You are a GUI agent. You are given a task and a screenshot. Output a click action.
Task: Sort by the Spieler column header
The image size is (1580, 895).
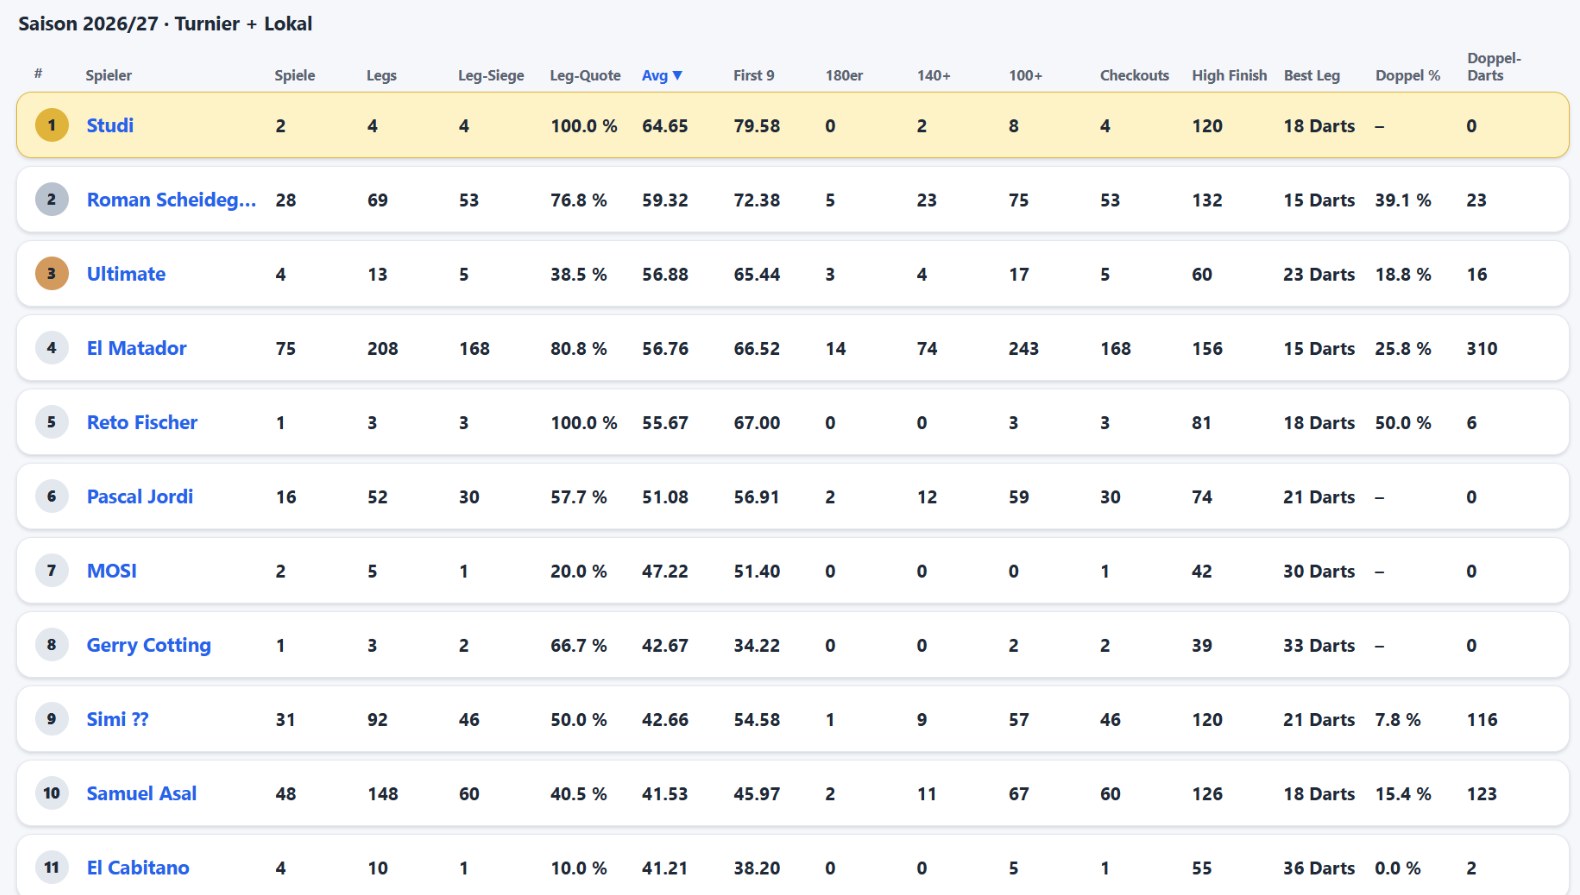[109, 75]
